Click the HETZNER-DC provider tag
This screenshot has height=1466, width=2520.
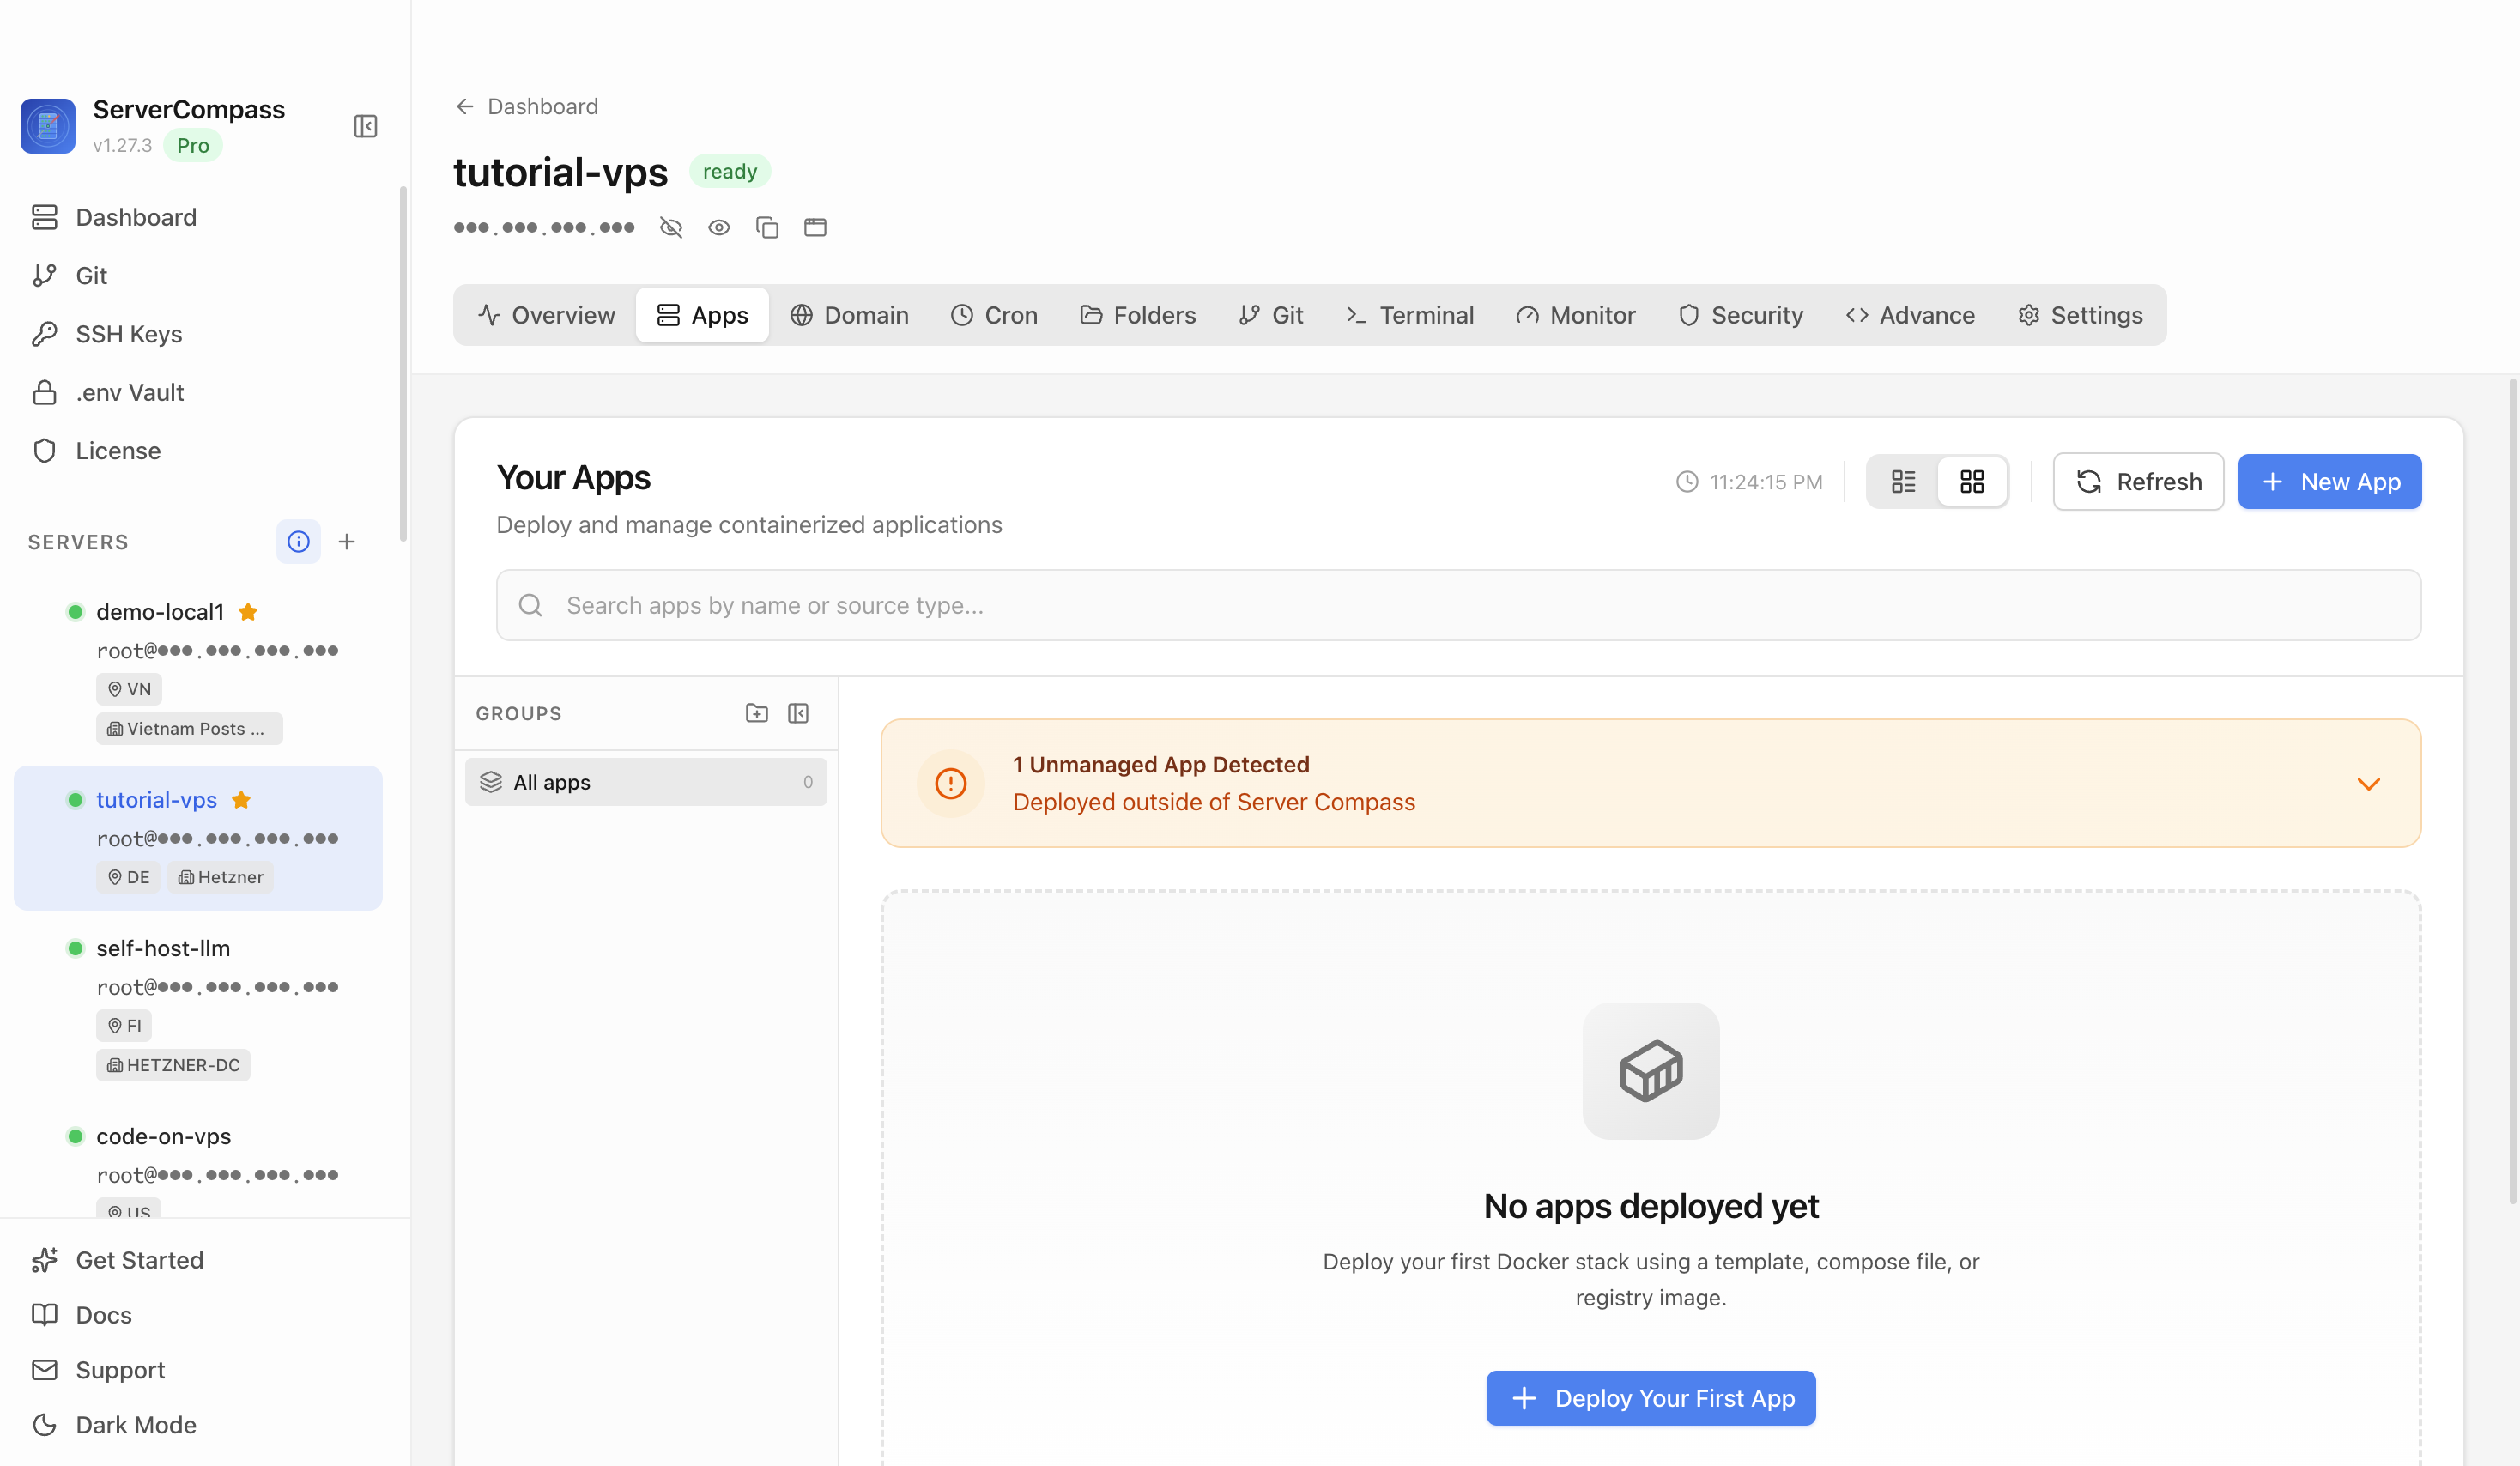173,1065
